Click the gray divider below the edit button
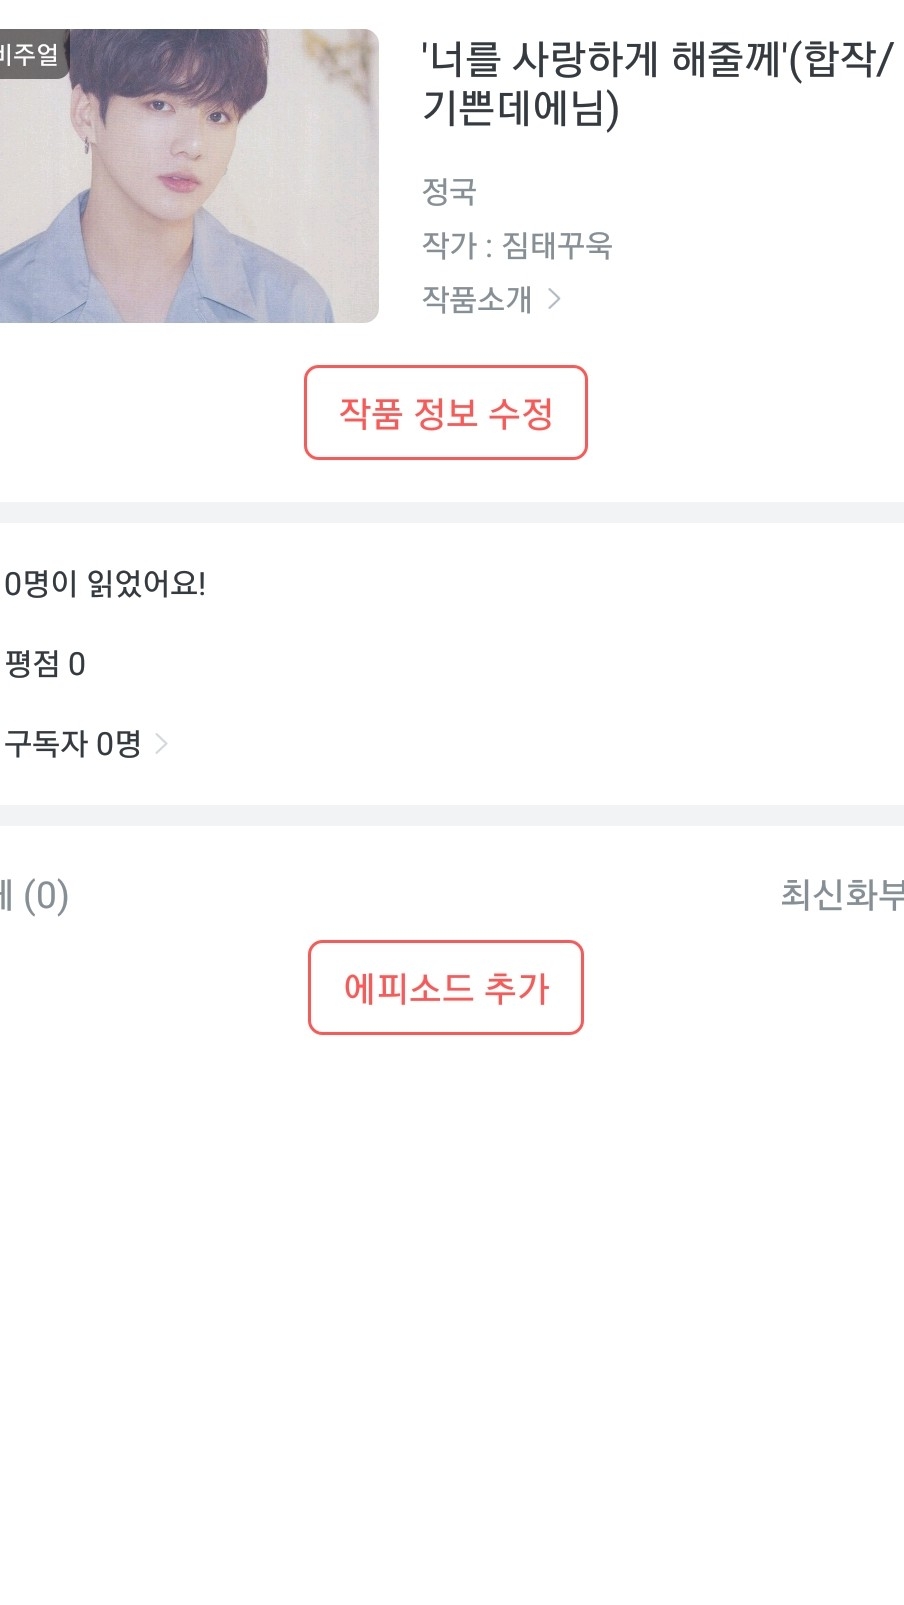The width and height of the screenshot is (904, 1605). [x=452, y=512]
